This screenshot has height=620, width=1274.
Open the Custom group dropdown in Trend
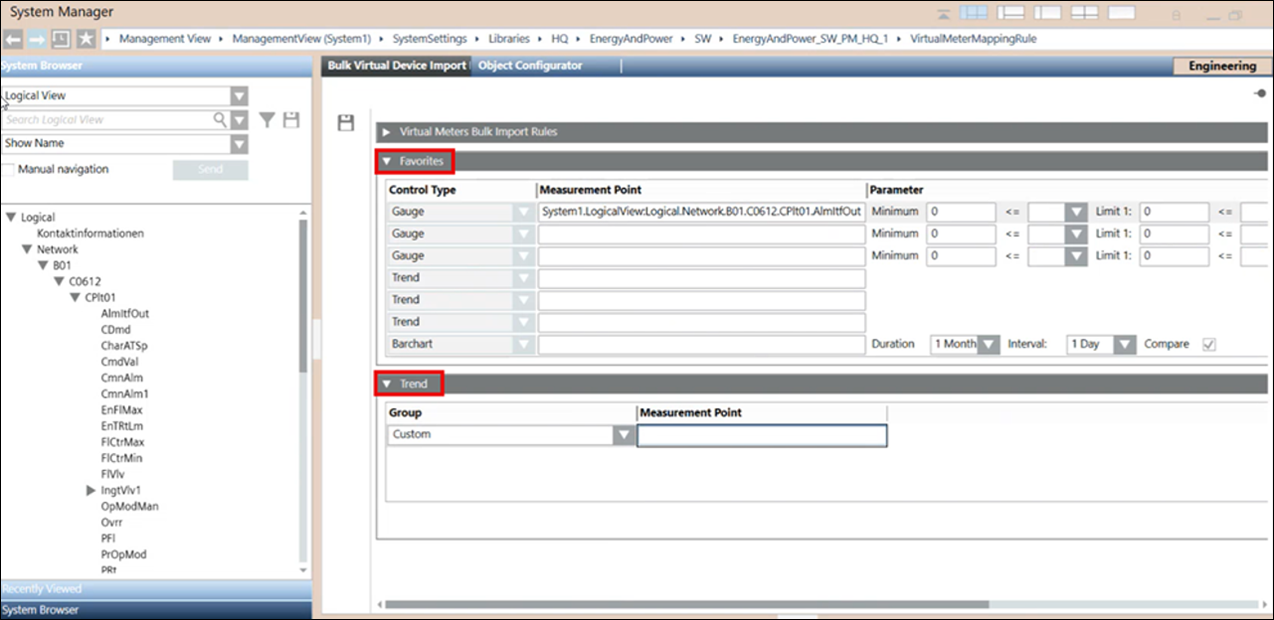(x=511, y=435)
